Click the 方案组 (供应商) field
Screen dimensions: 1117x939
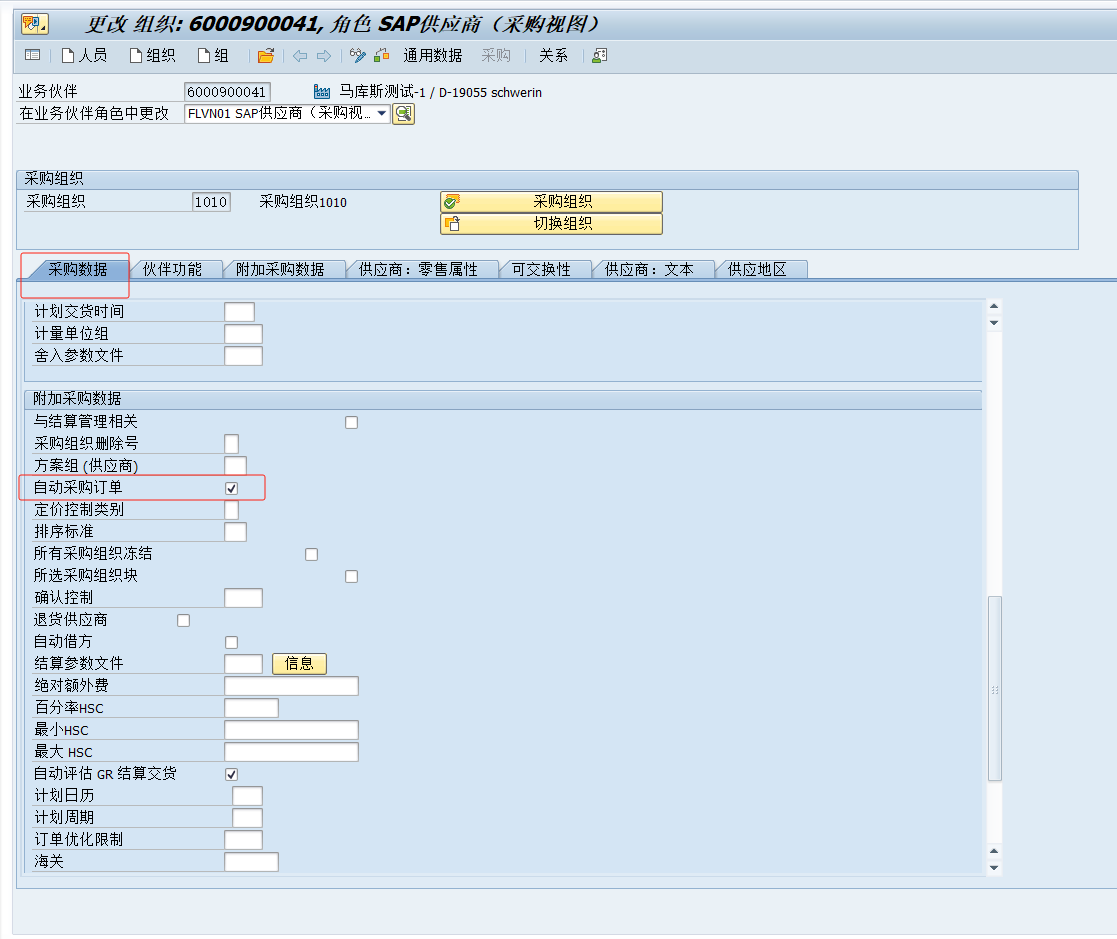click(x=235, y=466)
